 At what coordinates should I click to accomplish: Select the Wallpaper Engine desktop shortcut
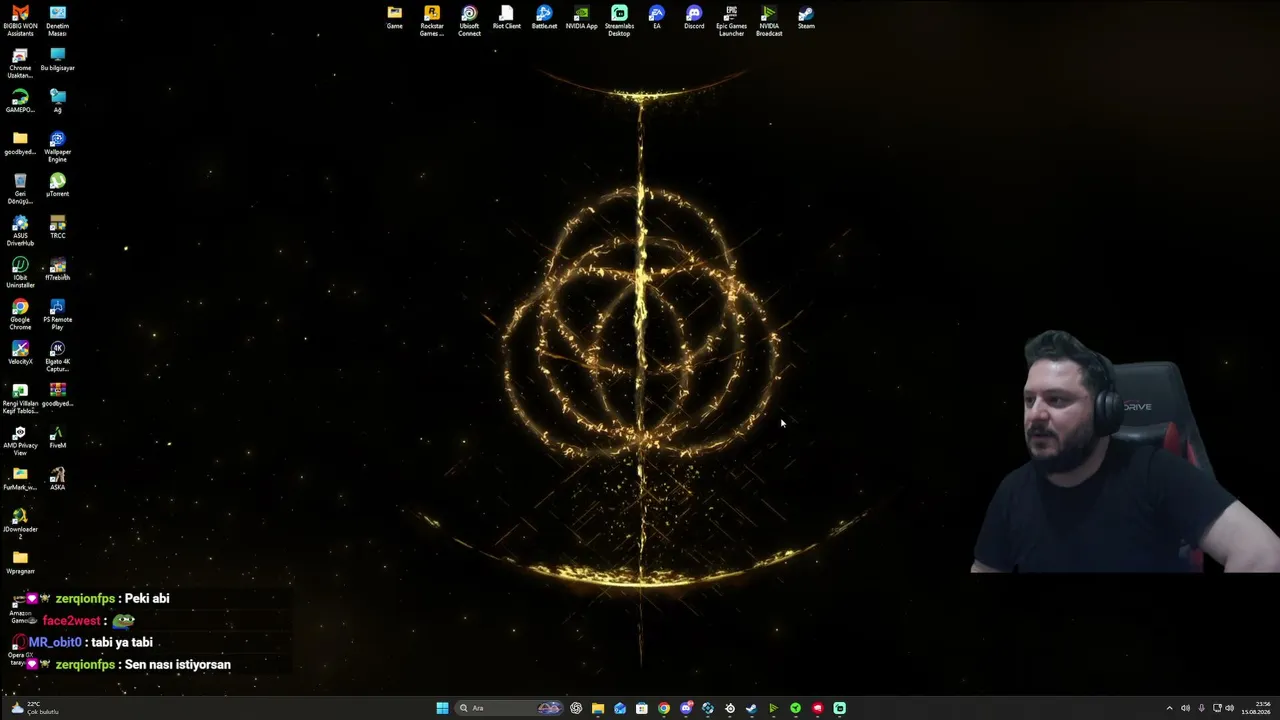click(x=58, y=147)
